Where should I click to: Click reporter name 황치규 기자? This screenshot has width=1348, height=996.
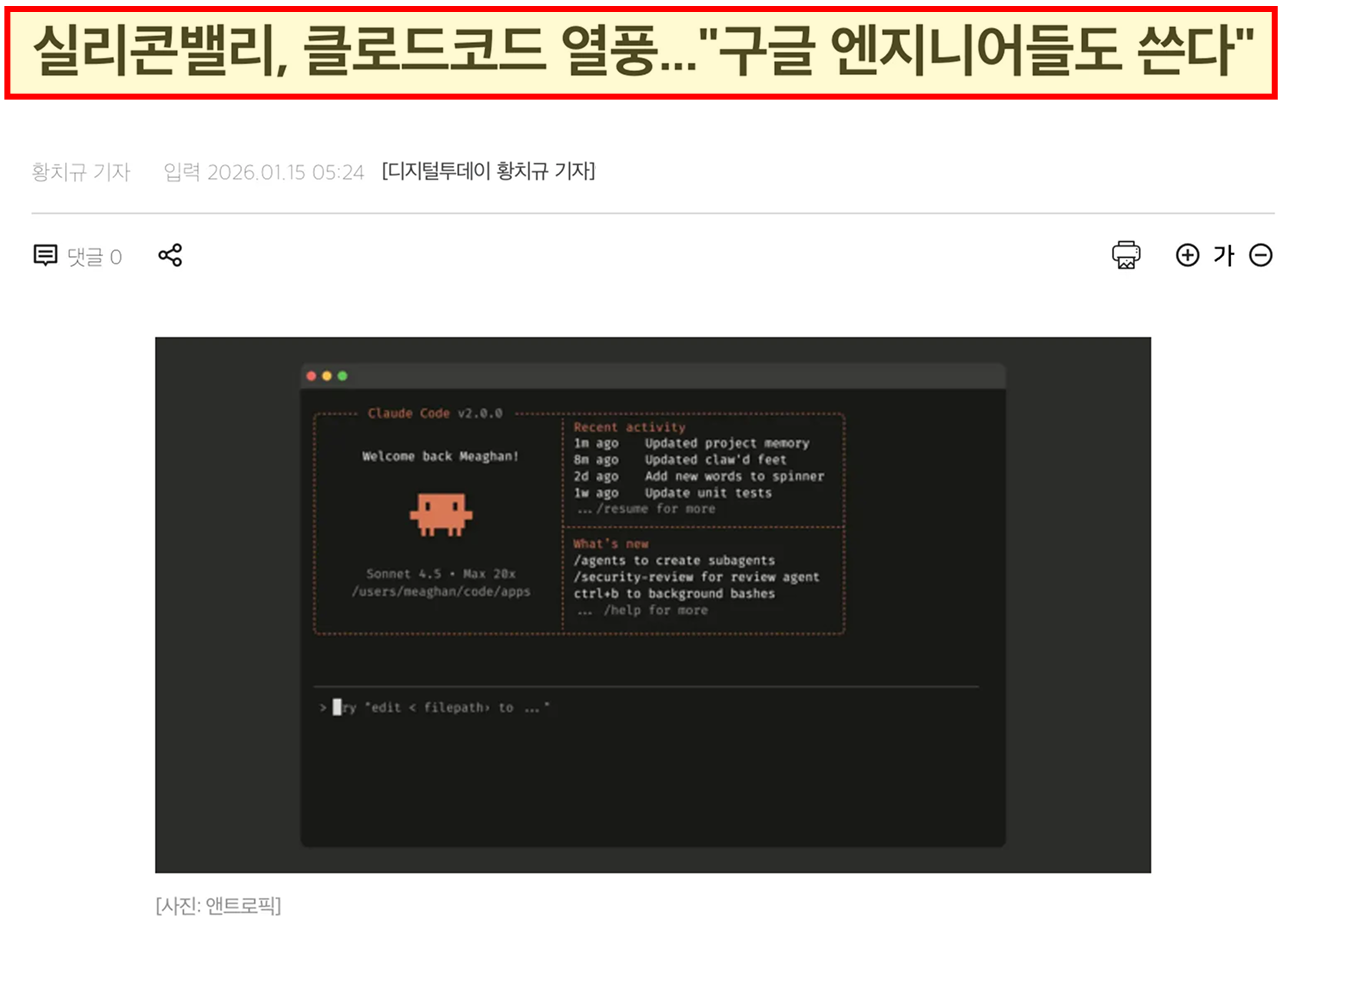[x=81, y=172]
